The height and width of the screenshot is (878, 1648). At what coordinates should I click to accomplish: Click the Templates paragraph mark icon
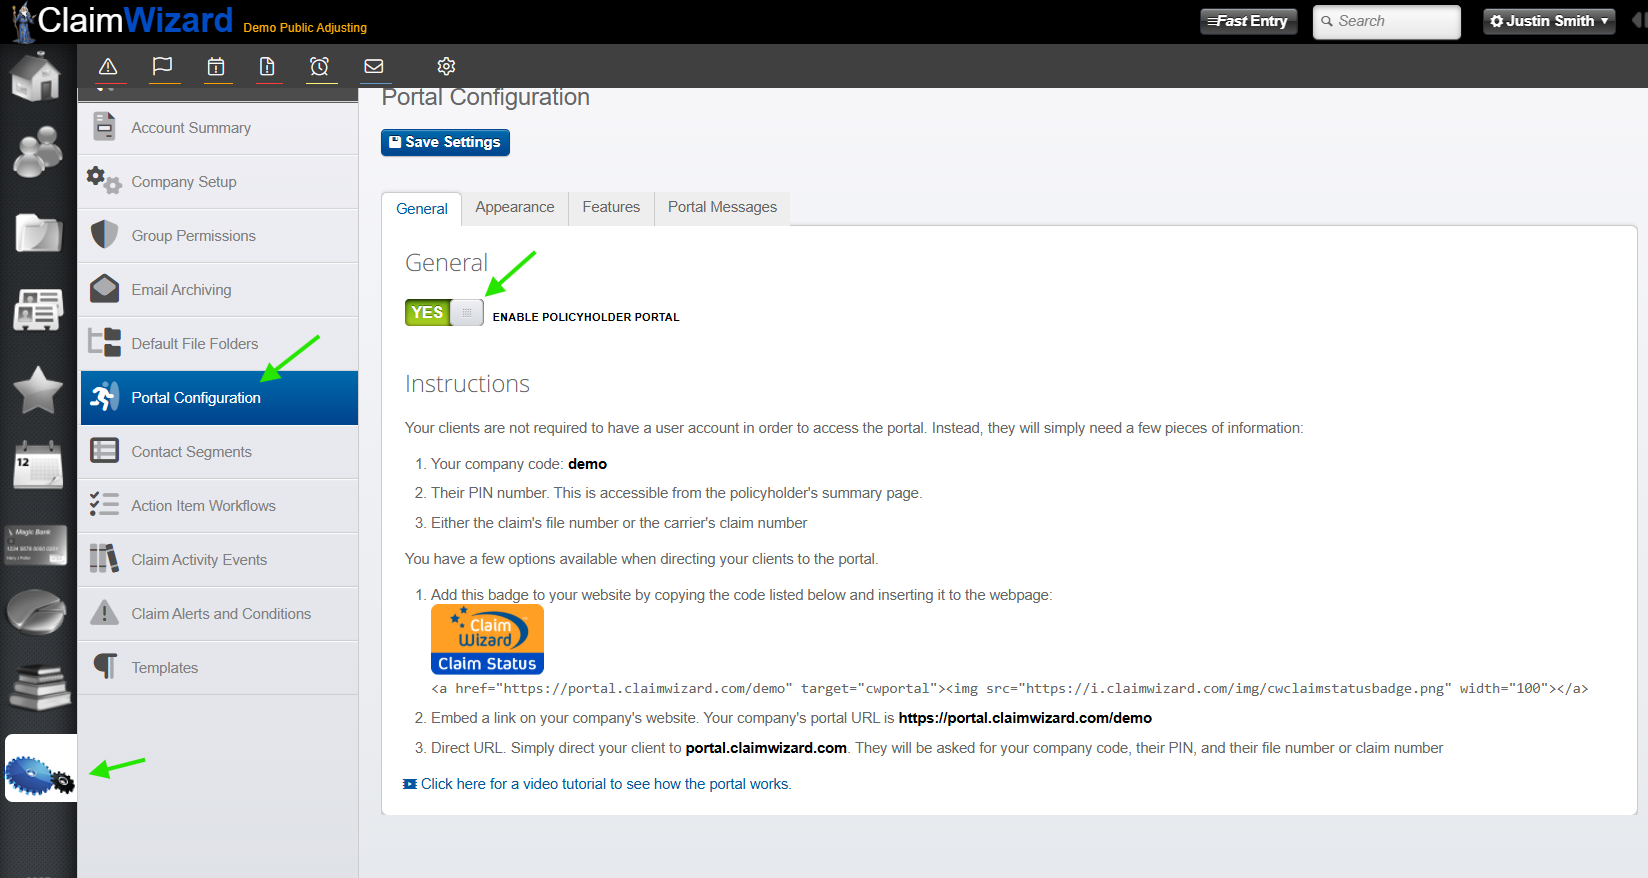point(104,666)
